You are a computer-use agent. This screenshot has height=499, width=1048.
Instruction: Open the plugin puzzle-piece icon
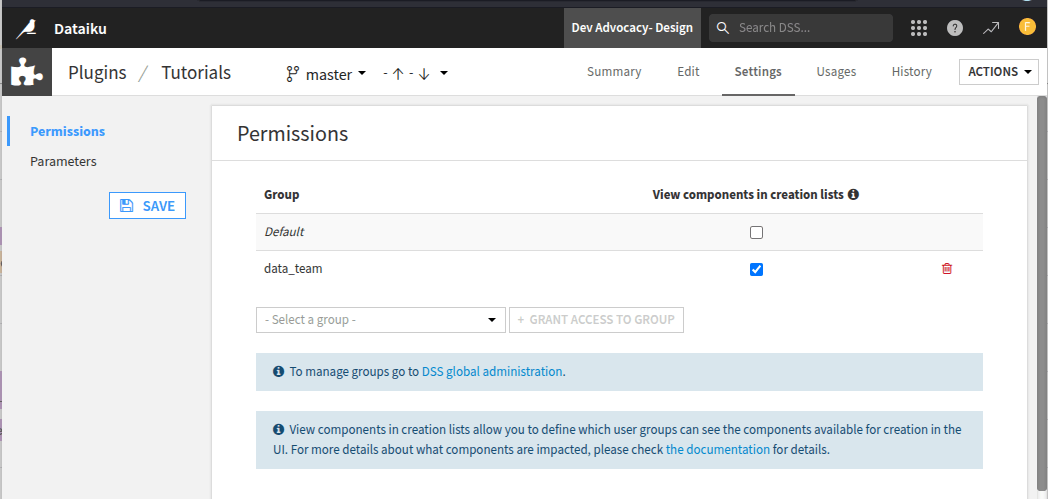[x=27, y=72]
